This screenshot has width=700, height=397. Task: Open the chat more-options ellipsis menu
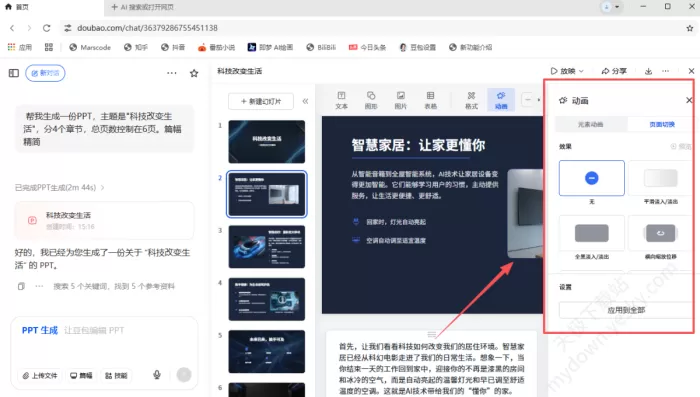pos(172,73)
